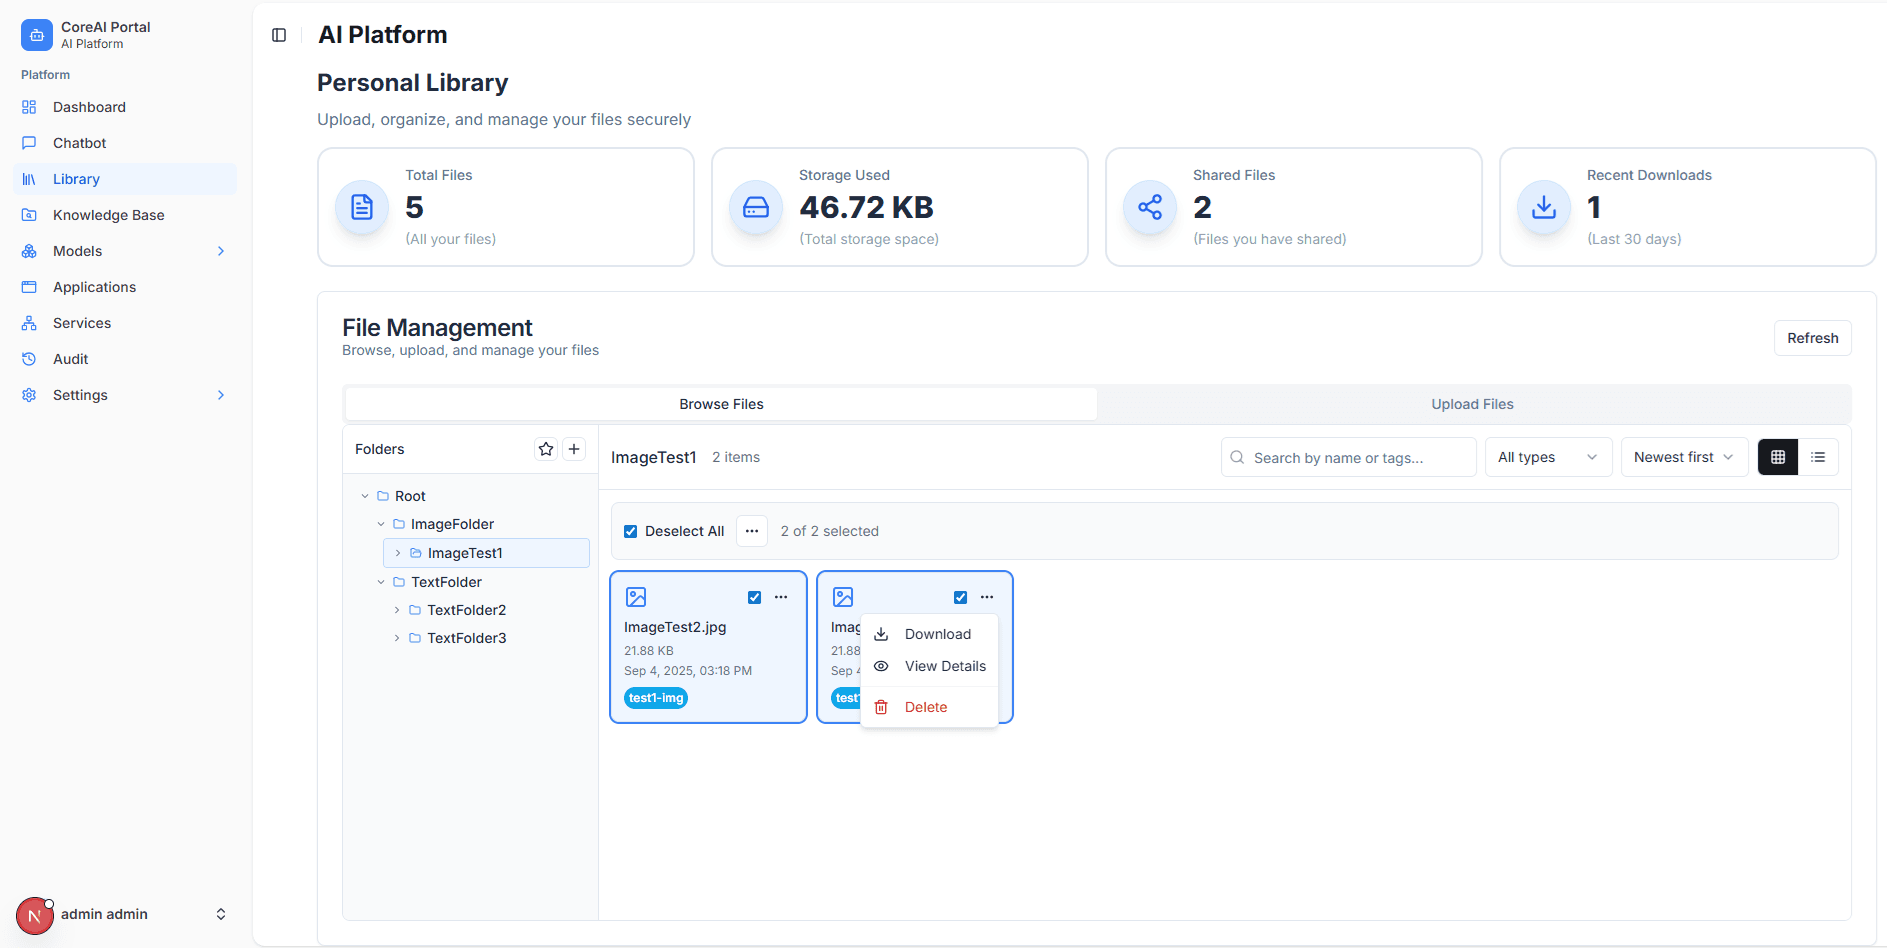Choose Download from the context menu

tap(937, 634)
